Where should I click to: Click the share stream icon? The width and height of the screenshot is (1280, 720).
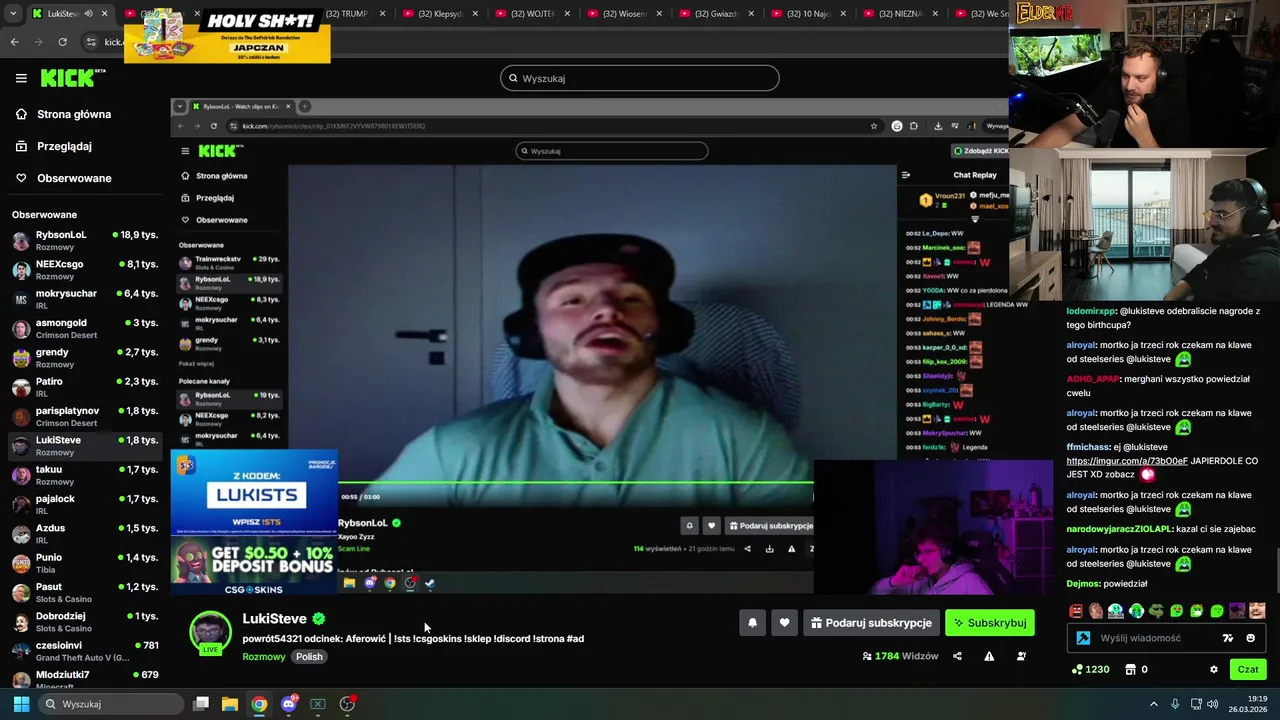pos(957,656)
